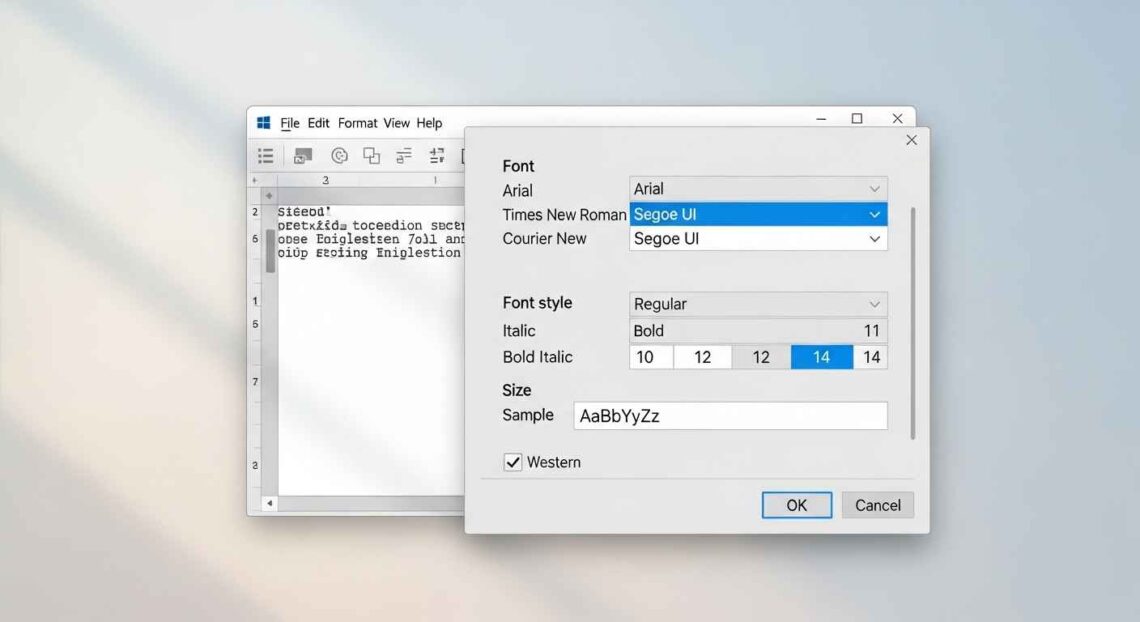1140x622 pixels.
Task: Click the Windows logo app icon
Action: click(x=264, y=123)
